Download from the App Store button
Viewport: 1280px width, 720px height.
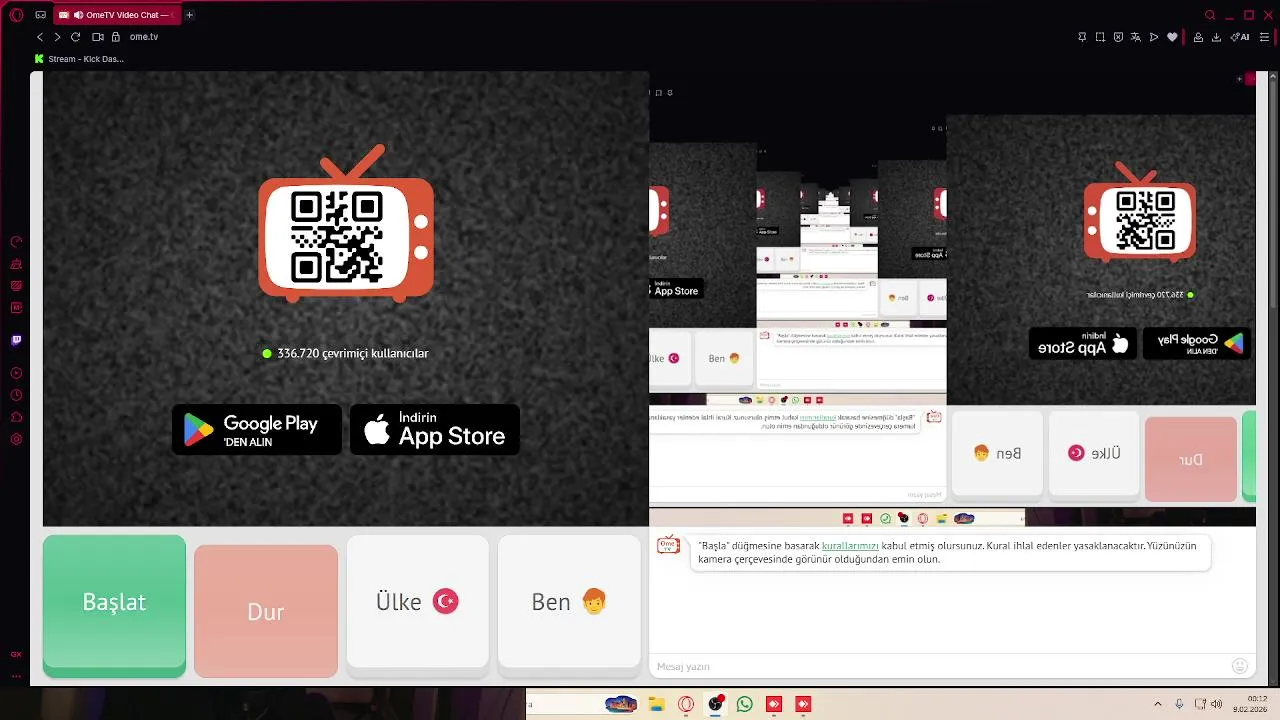[435, 430]
